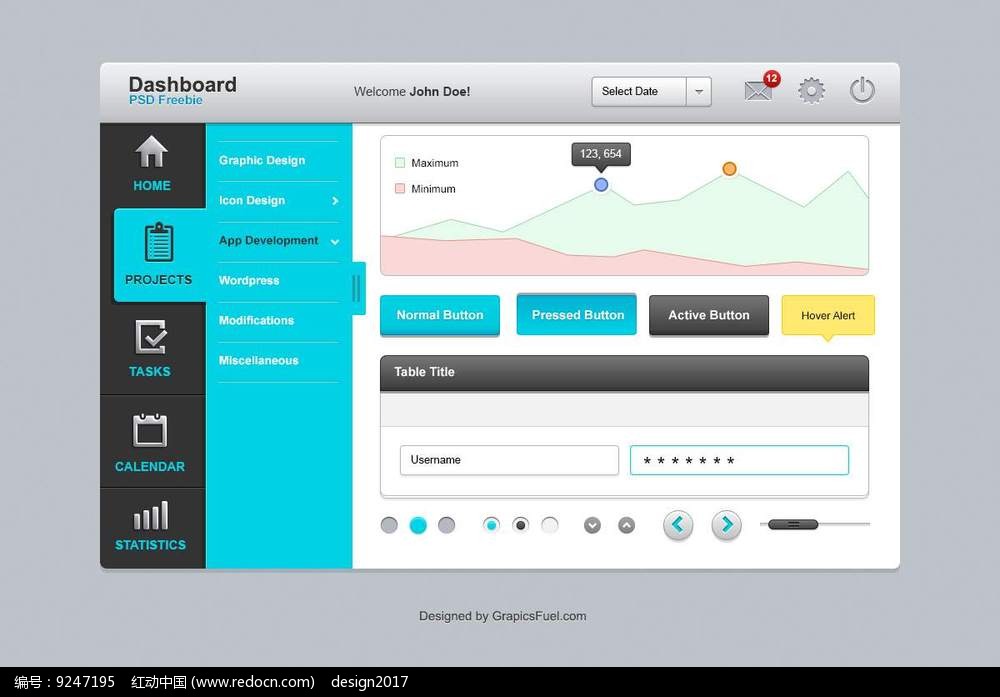Click the power logout icon

pyautogui.click(x=862, y=91)
